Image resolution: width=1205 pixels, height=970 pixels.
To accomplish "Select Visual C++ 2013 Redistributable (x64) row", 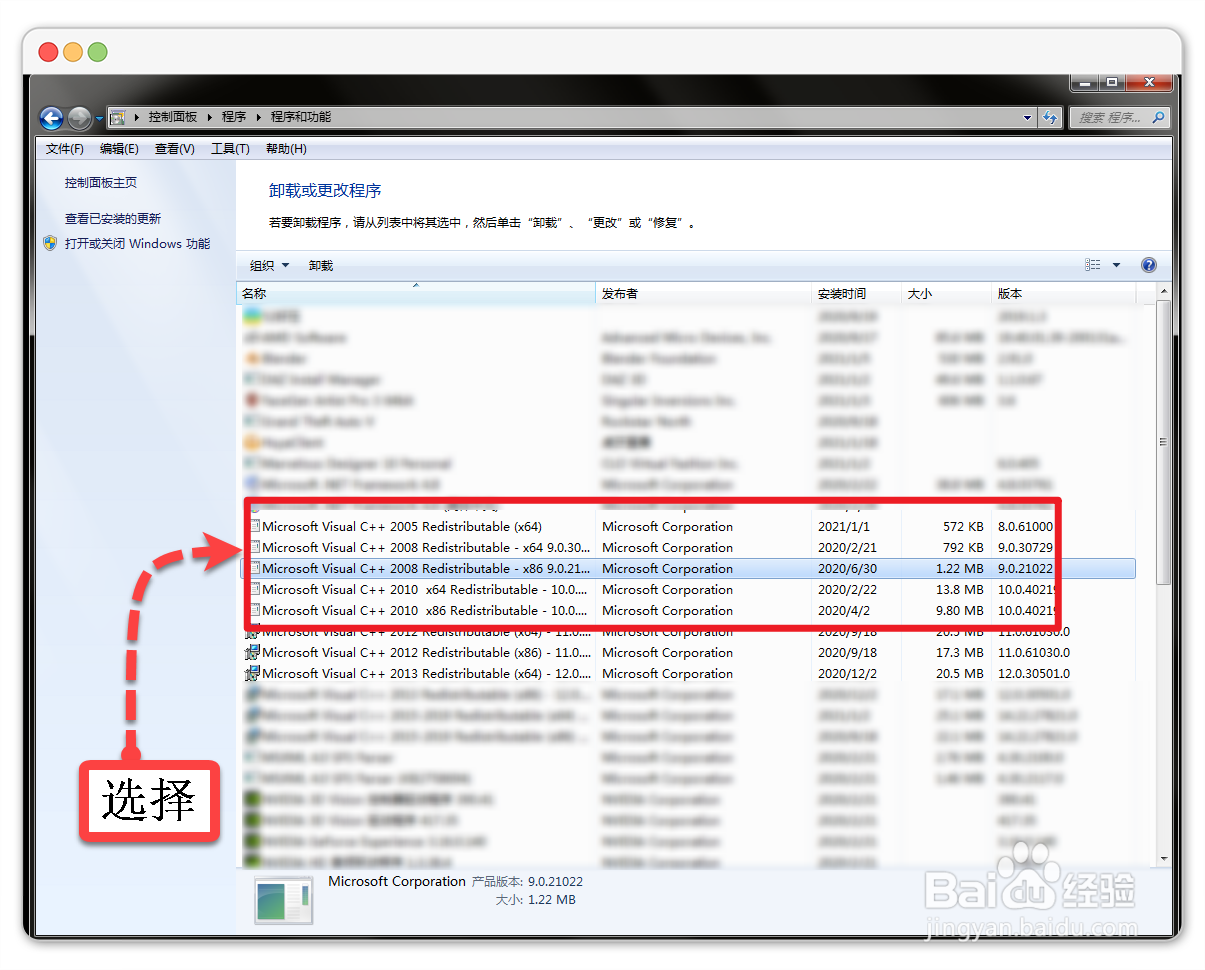I will pyautogui.click(x=688, y=674).
